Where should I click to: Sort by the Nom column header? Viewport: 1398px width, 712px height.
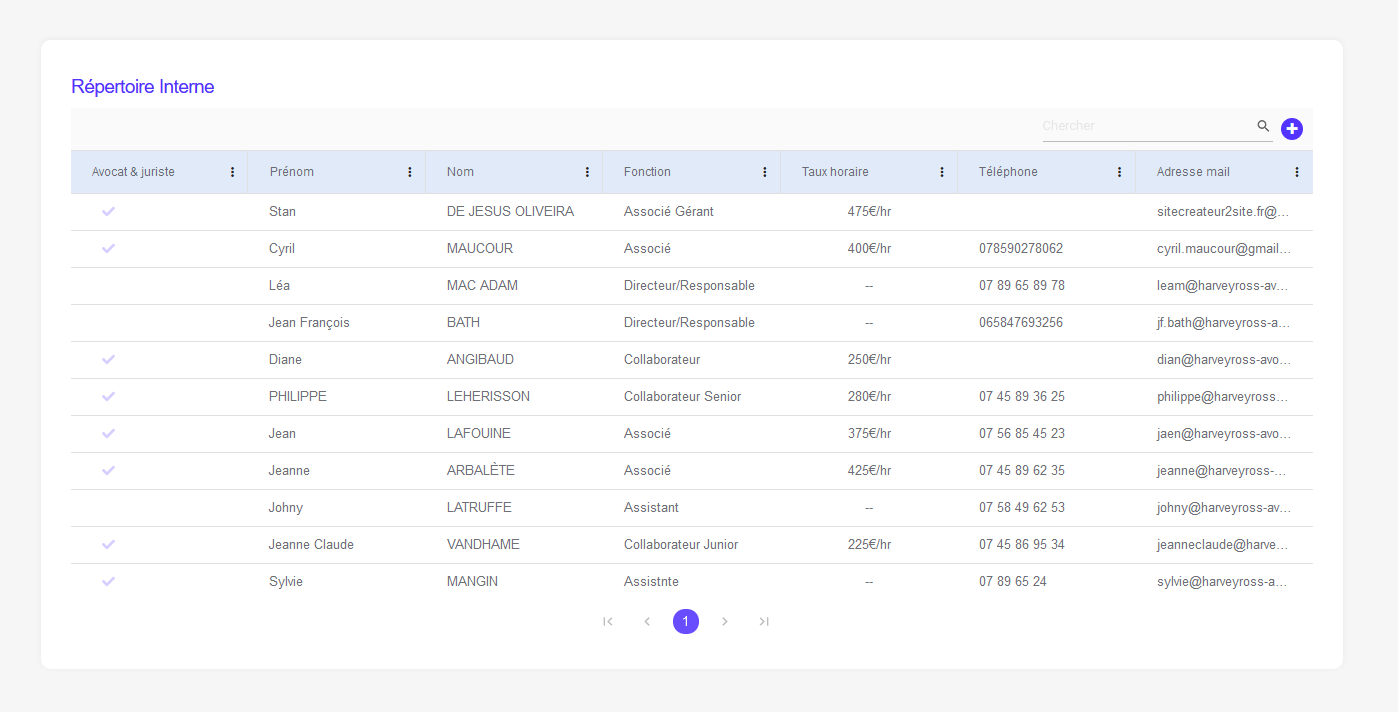coord(460,172)
